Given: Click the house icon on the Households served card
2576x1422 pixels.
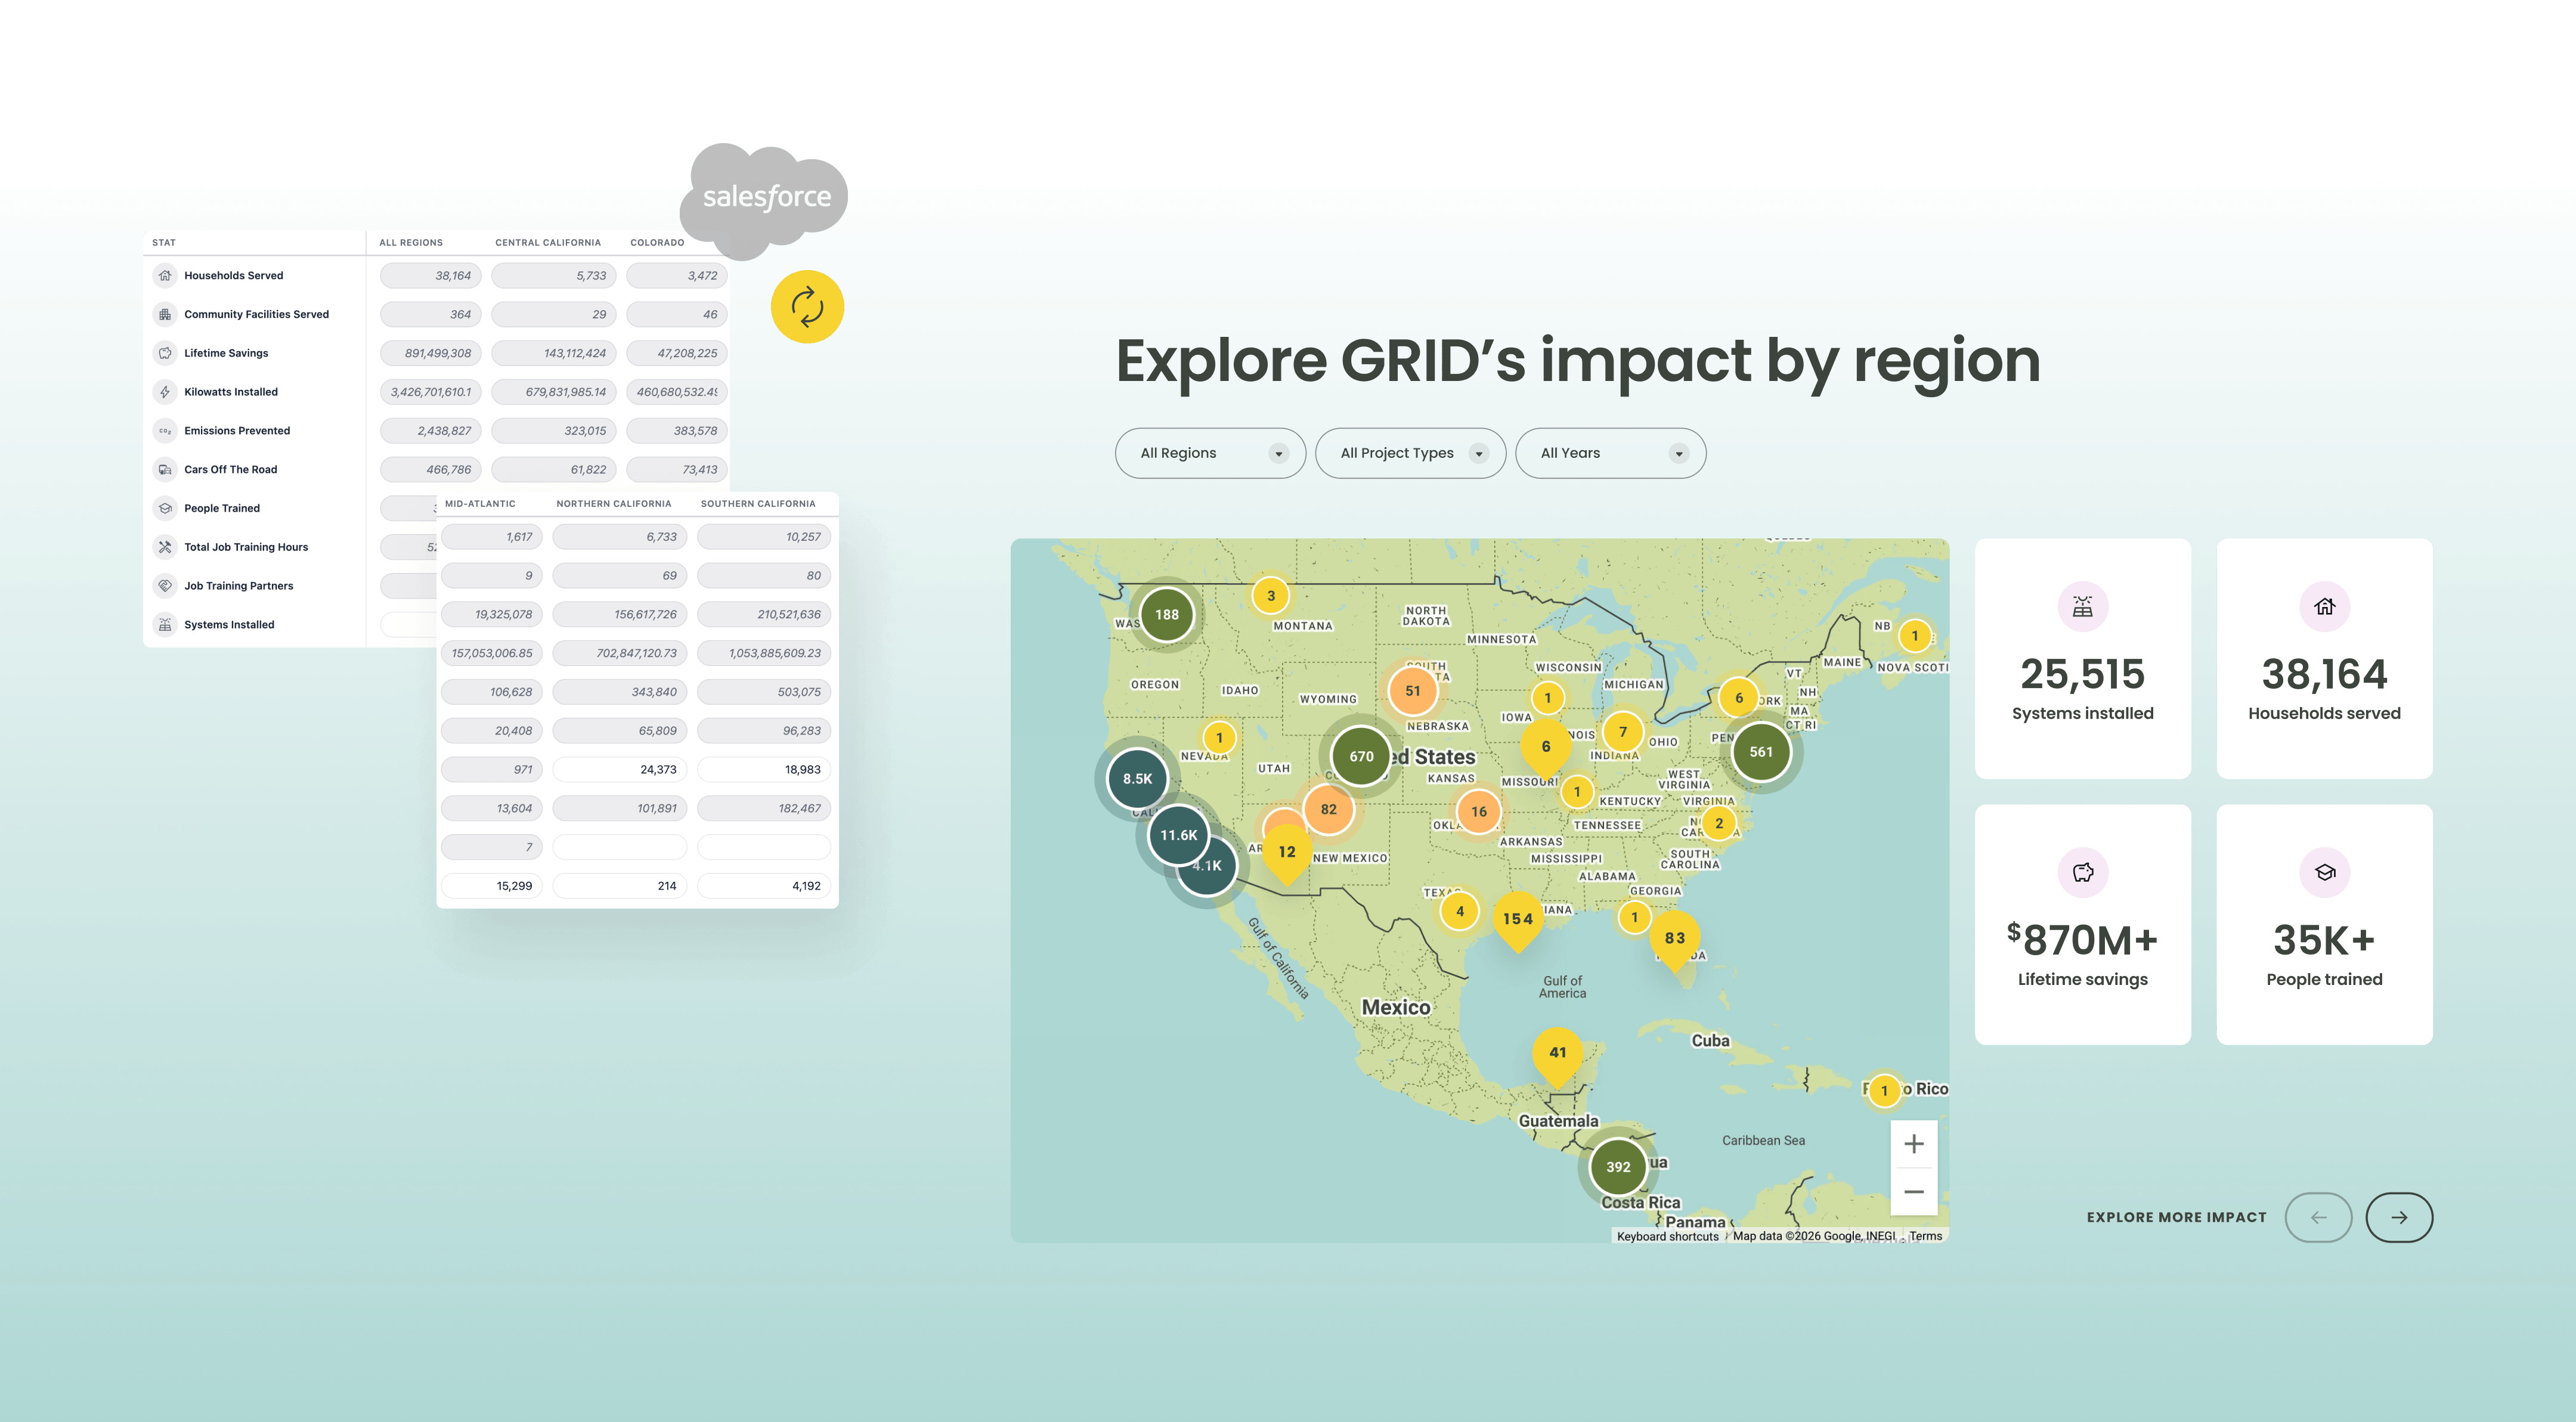Looking at the screenshot, I should click(2325, 606).
